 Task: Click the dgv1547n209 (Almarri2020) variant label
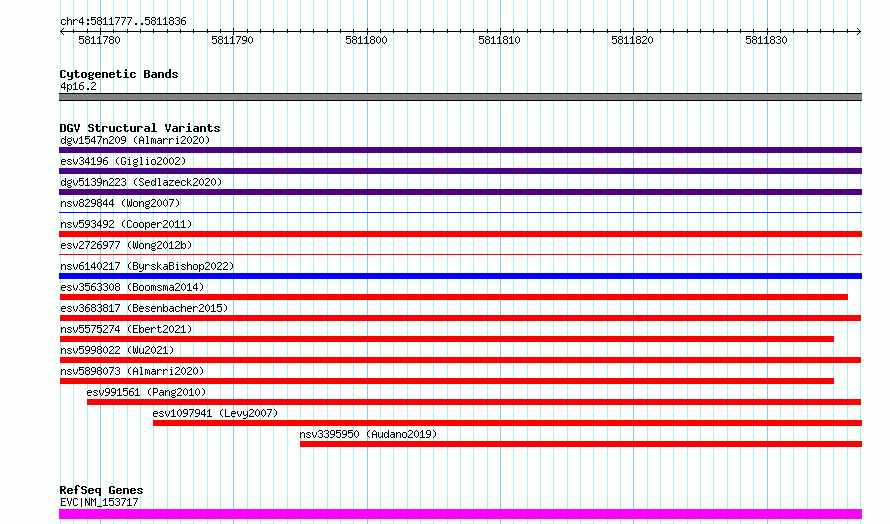(135, 140)
